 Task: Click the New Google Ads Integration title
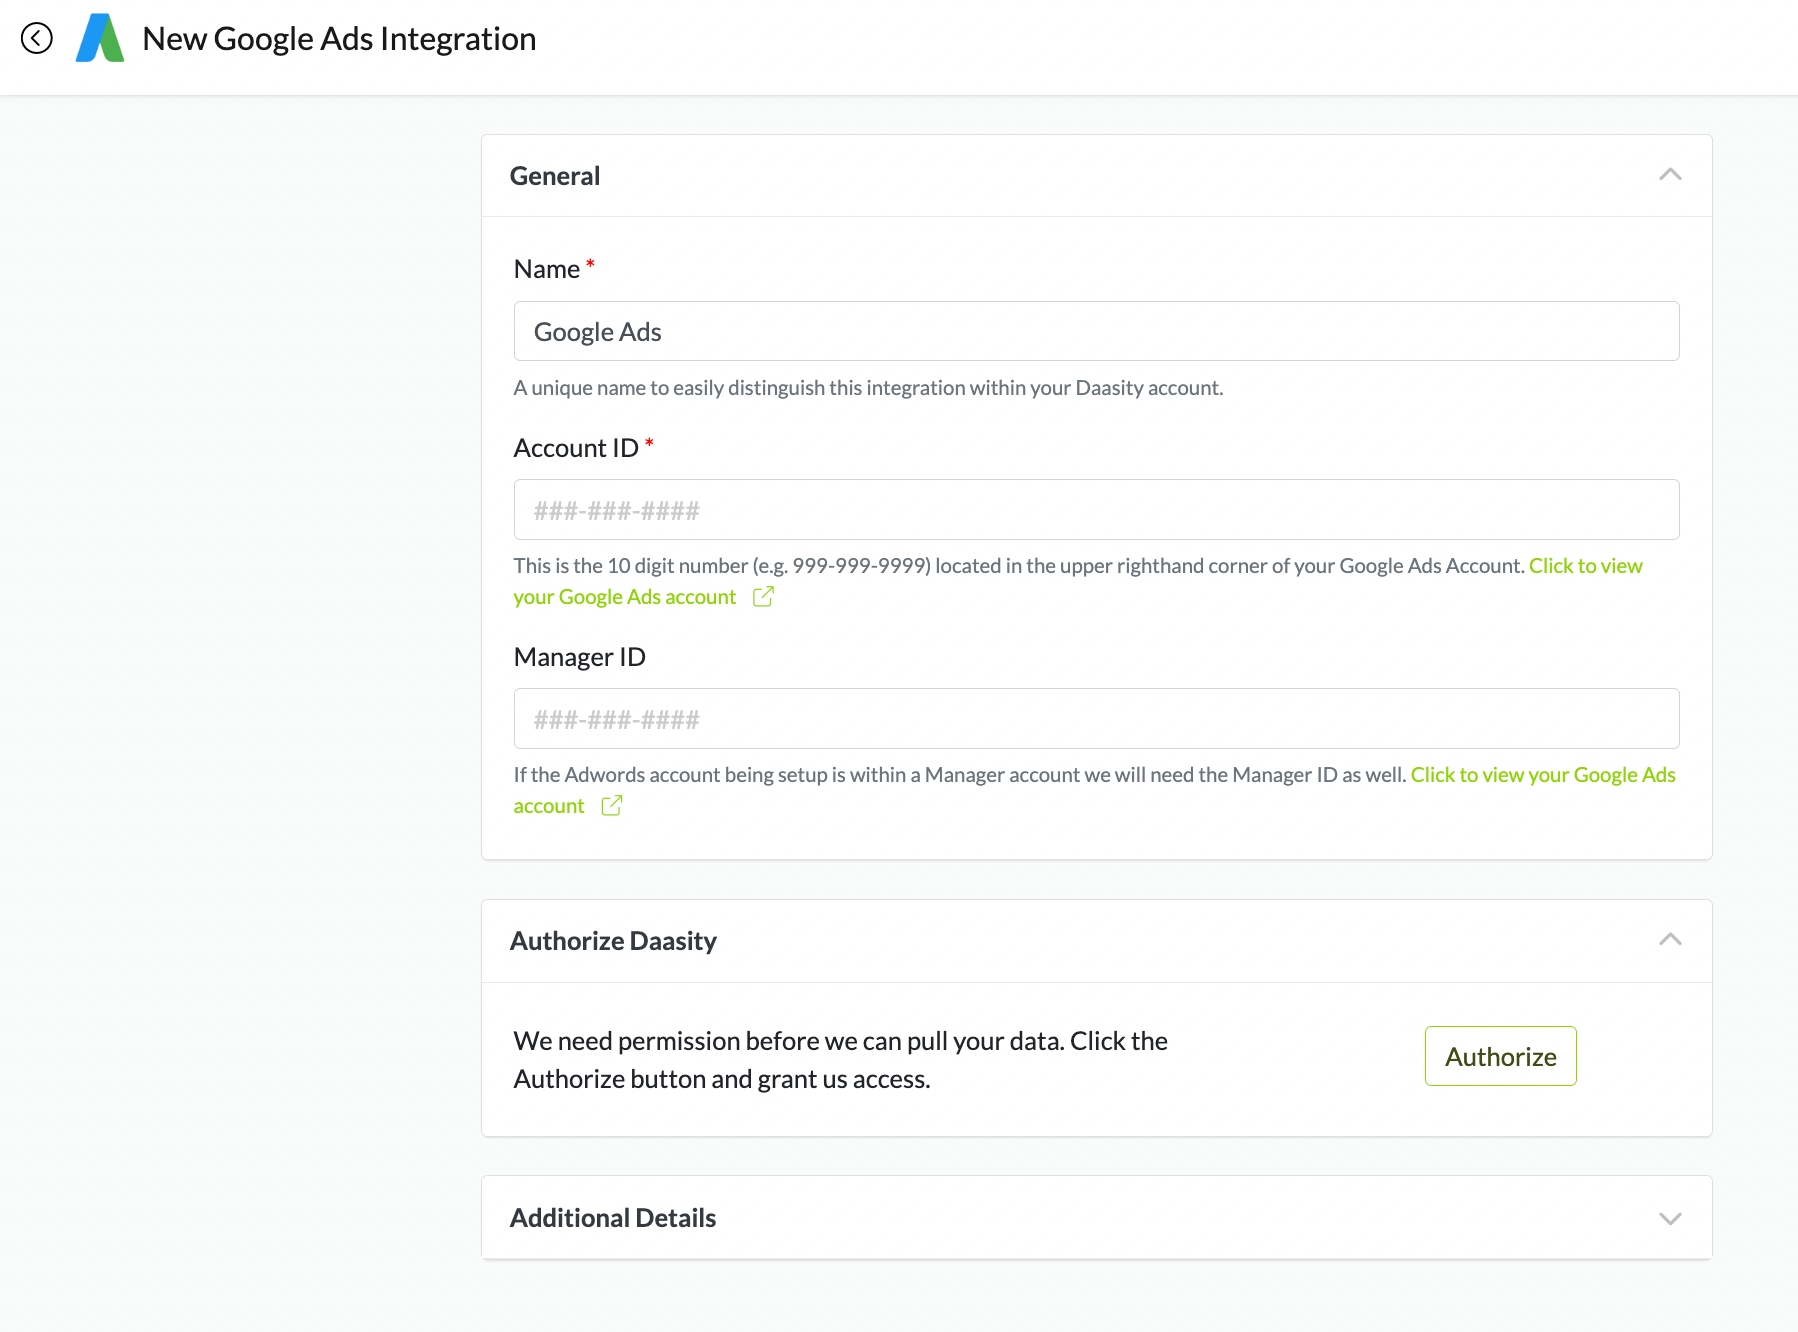point(339,39)
